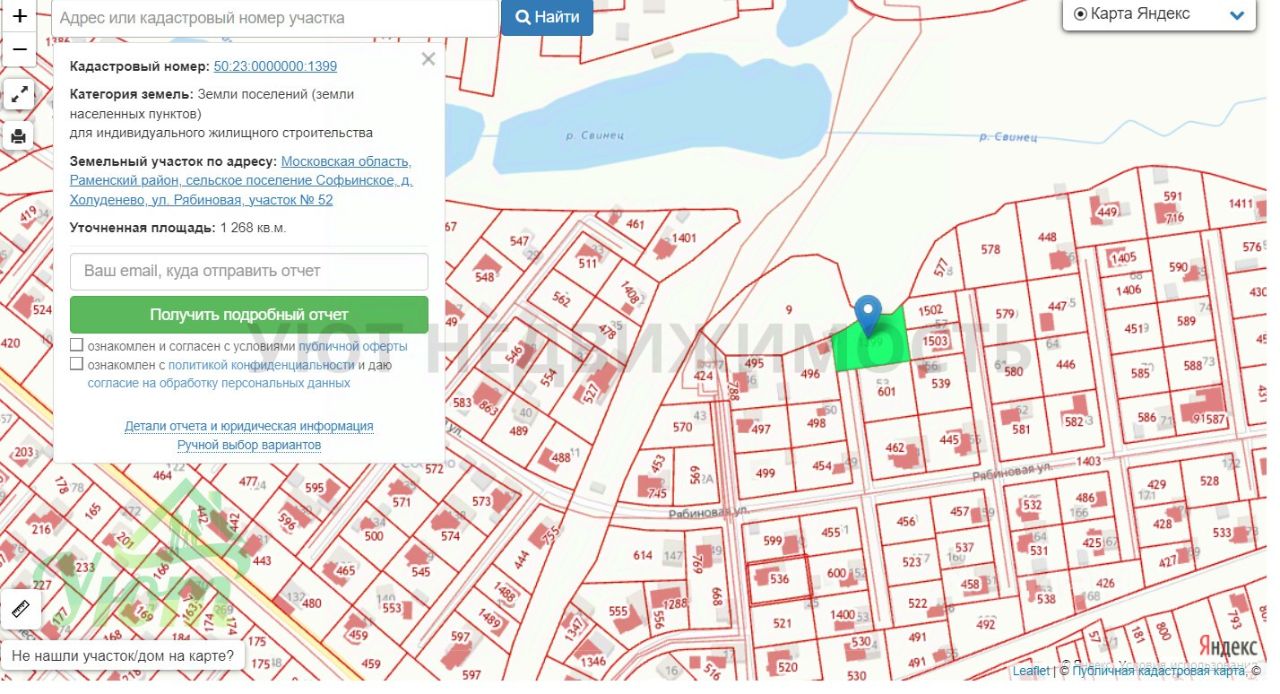Open Ручной выбор вариантов link
This screenshot has height=694, width=1280.
click(x=249, y=444)
